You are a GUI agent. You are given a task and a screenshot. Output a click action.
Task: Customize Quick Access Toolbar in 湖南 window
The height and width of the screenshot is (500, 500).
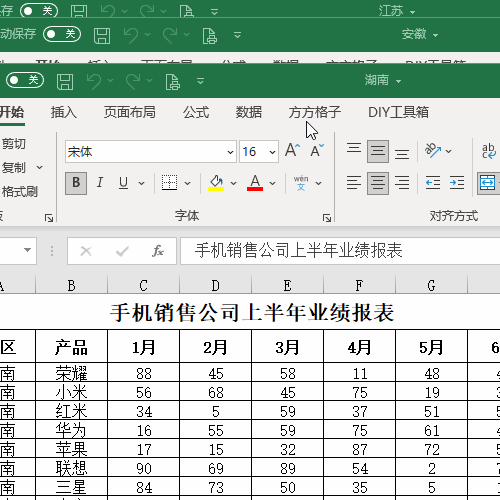[200, 81]
